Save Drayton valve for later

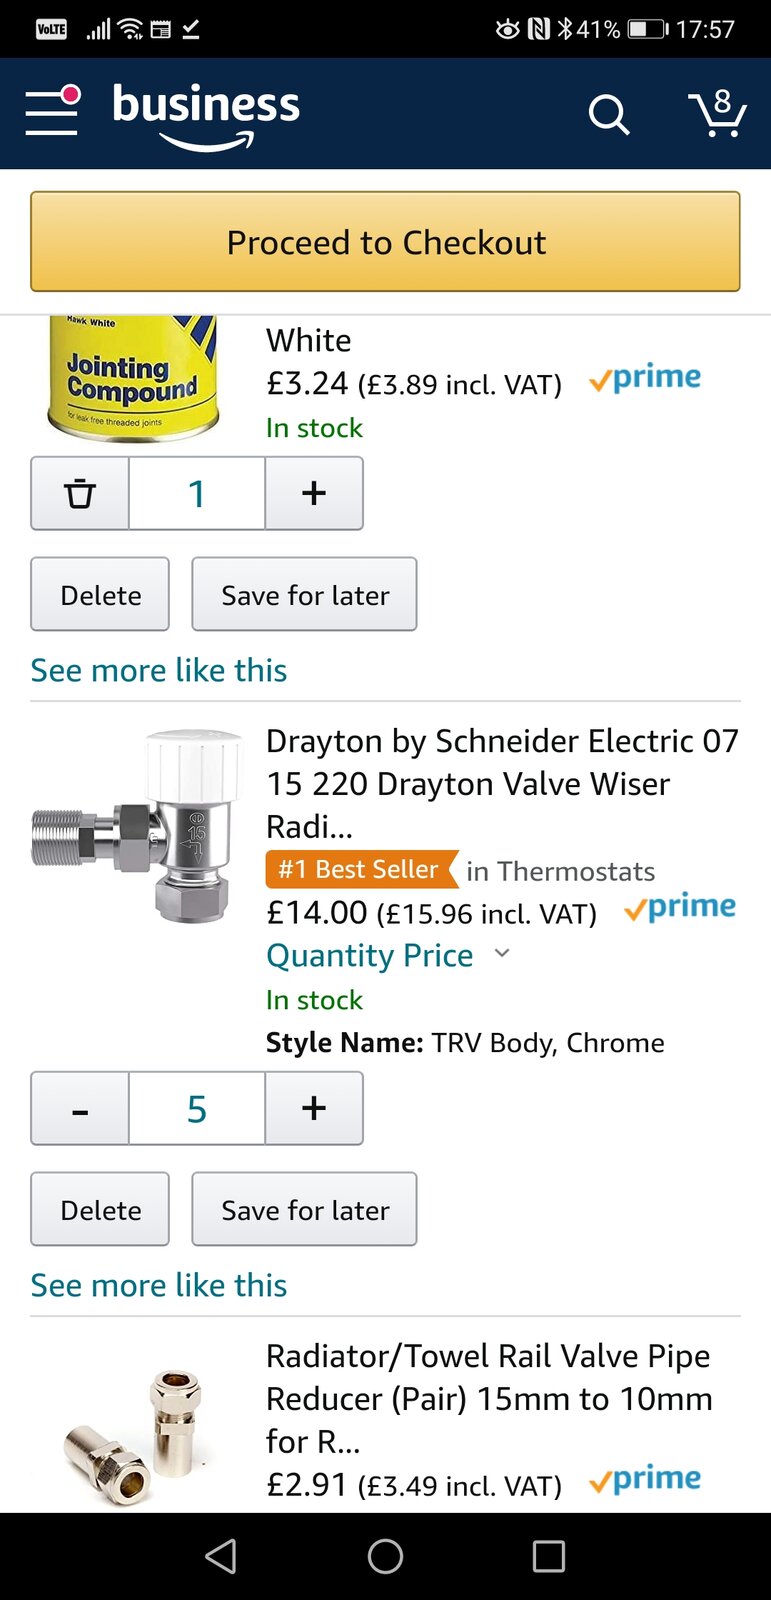[304, 1210]
